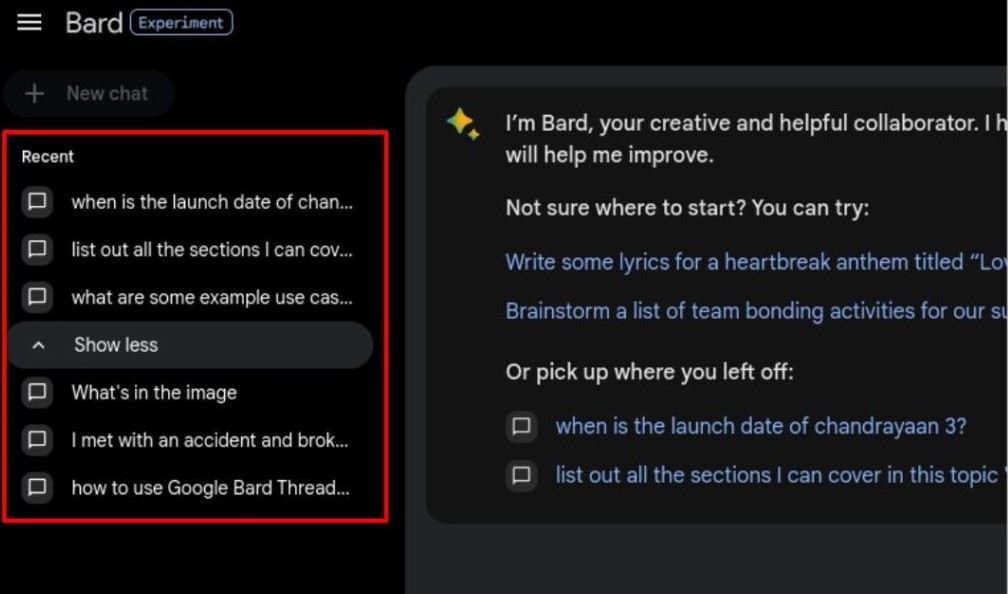Click chat icon beside 'what are some example use cas...'
Image resolution: width=1008 pixels, height=594 pixels.
click(x=37, y=297)
